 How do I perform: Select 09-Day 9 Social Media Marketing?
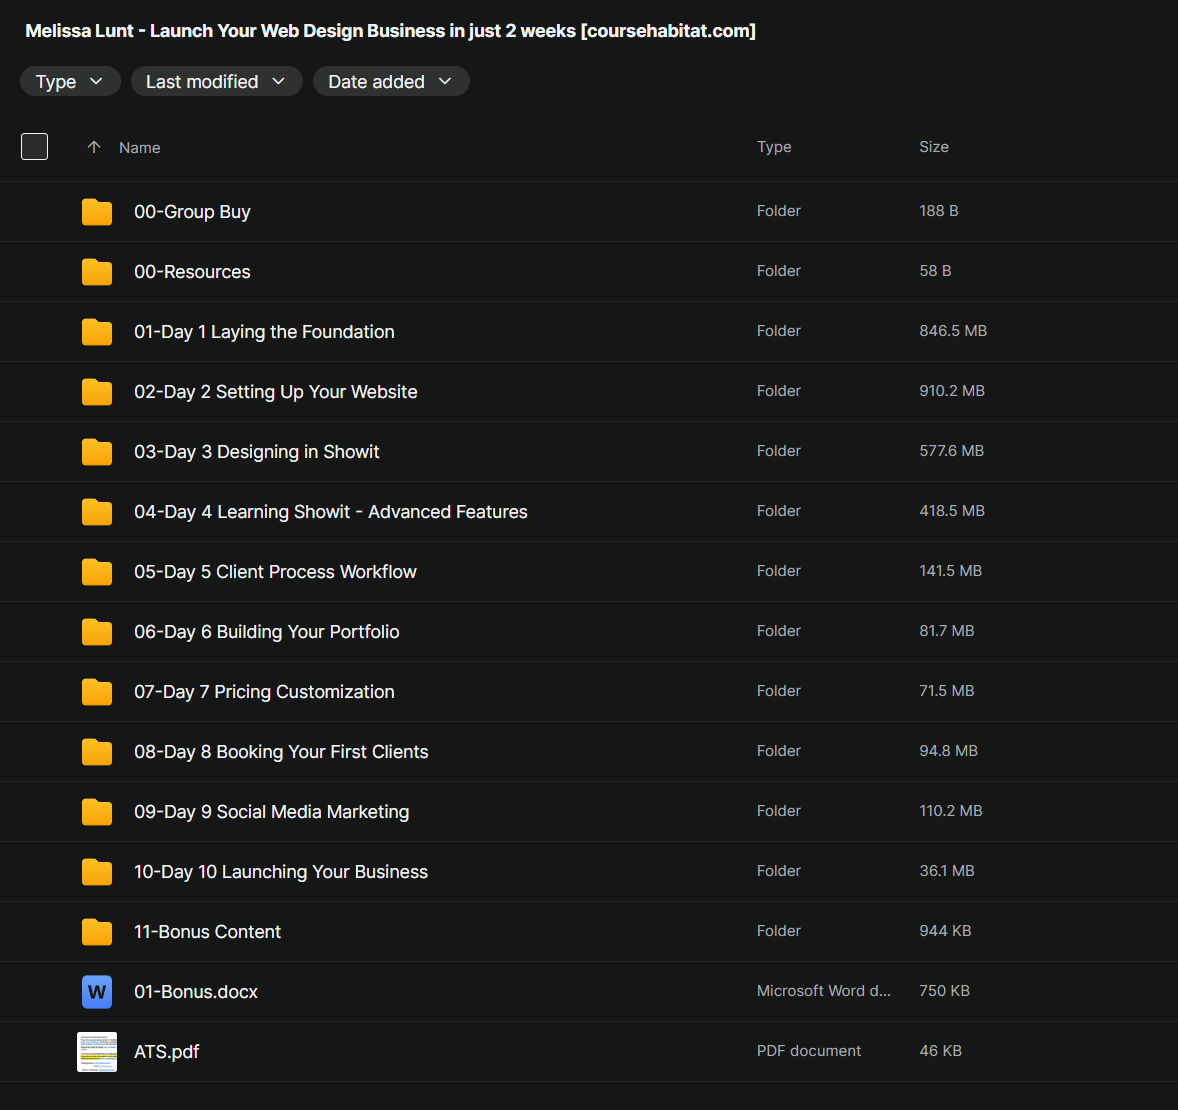tap(272, 812)
